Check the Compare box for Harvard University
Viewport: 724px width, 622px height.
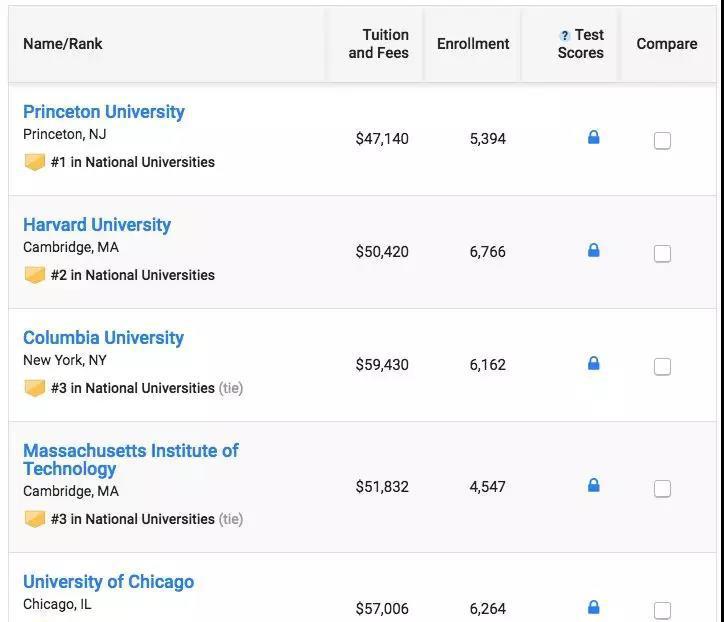(662, 254)
